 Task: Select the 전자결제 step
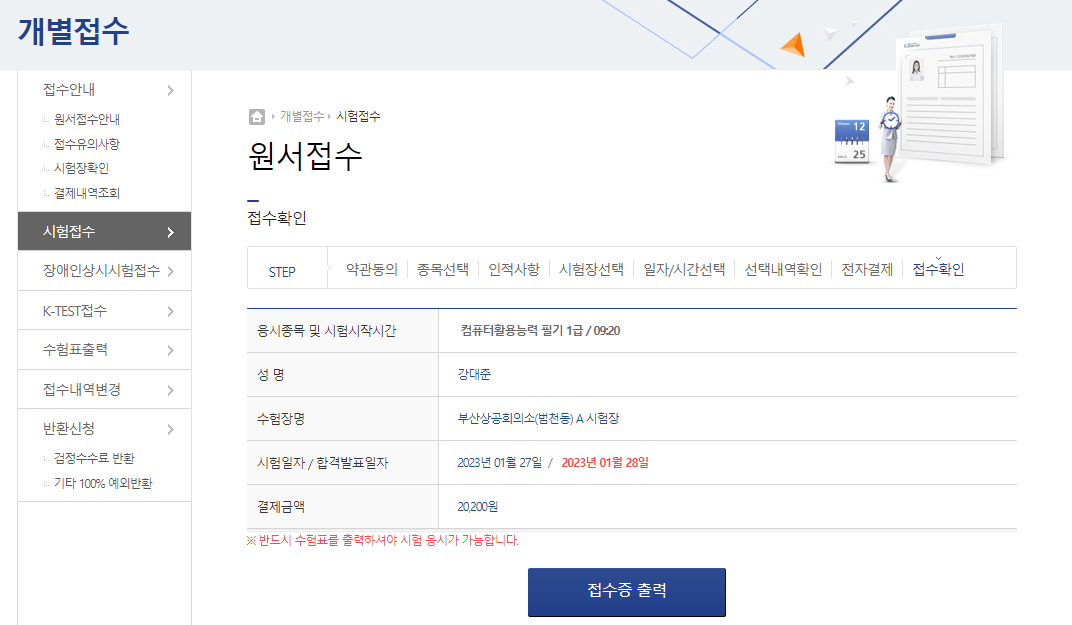click(867, 269)
